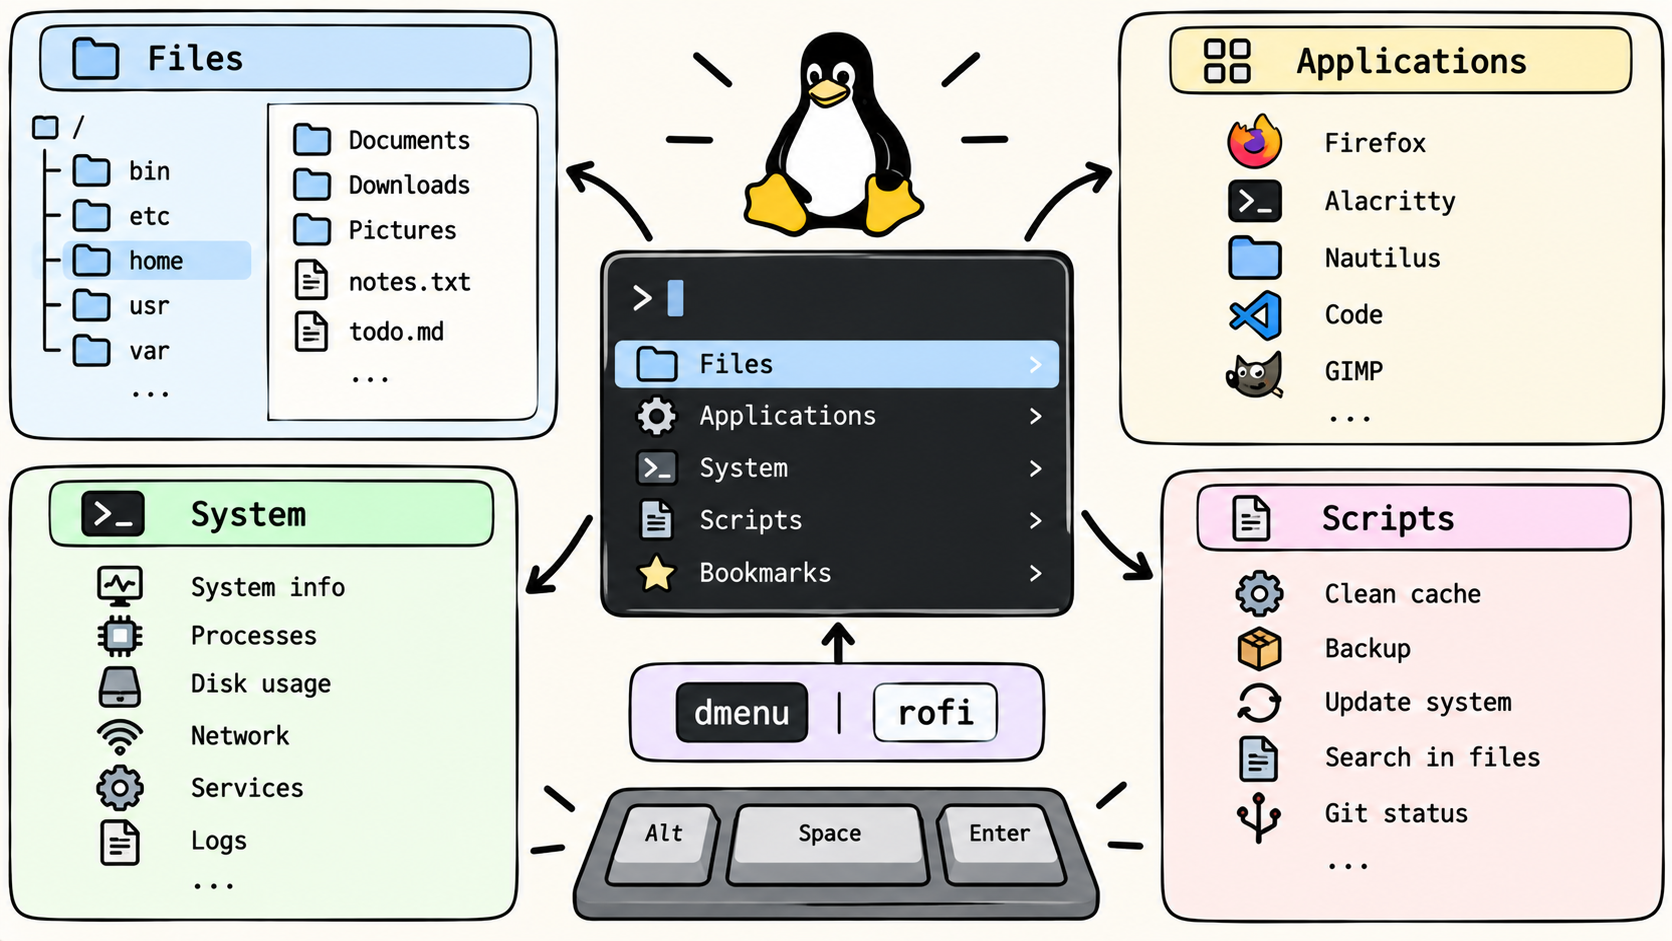The width and height of the screenshot is (1672, 941).
Task: Open the Downloads folder
Action: [x=382, y=185]
